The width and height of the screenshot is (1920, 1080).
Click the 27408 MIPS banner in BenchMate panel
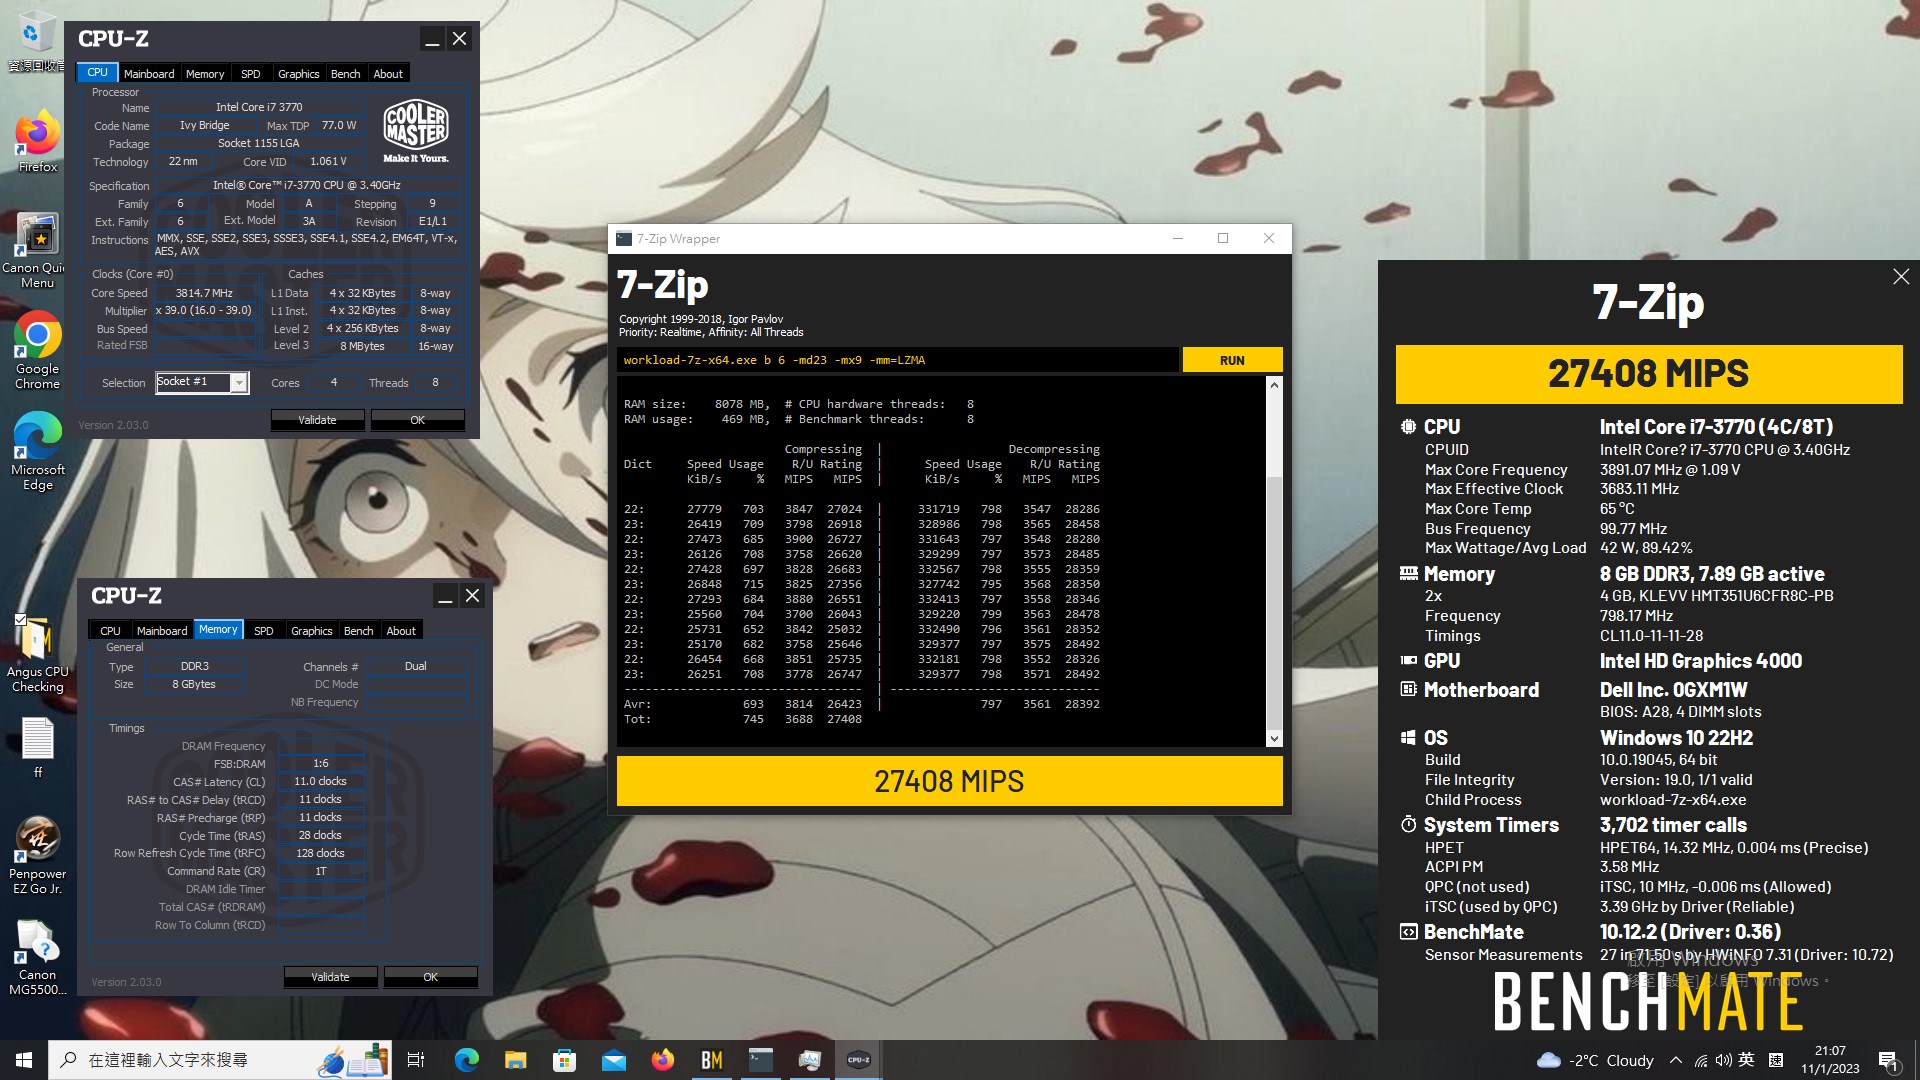tap(1649, 374)
